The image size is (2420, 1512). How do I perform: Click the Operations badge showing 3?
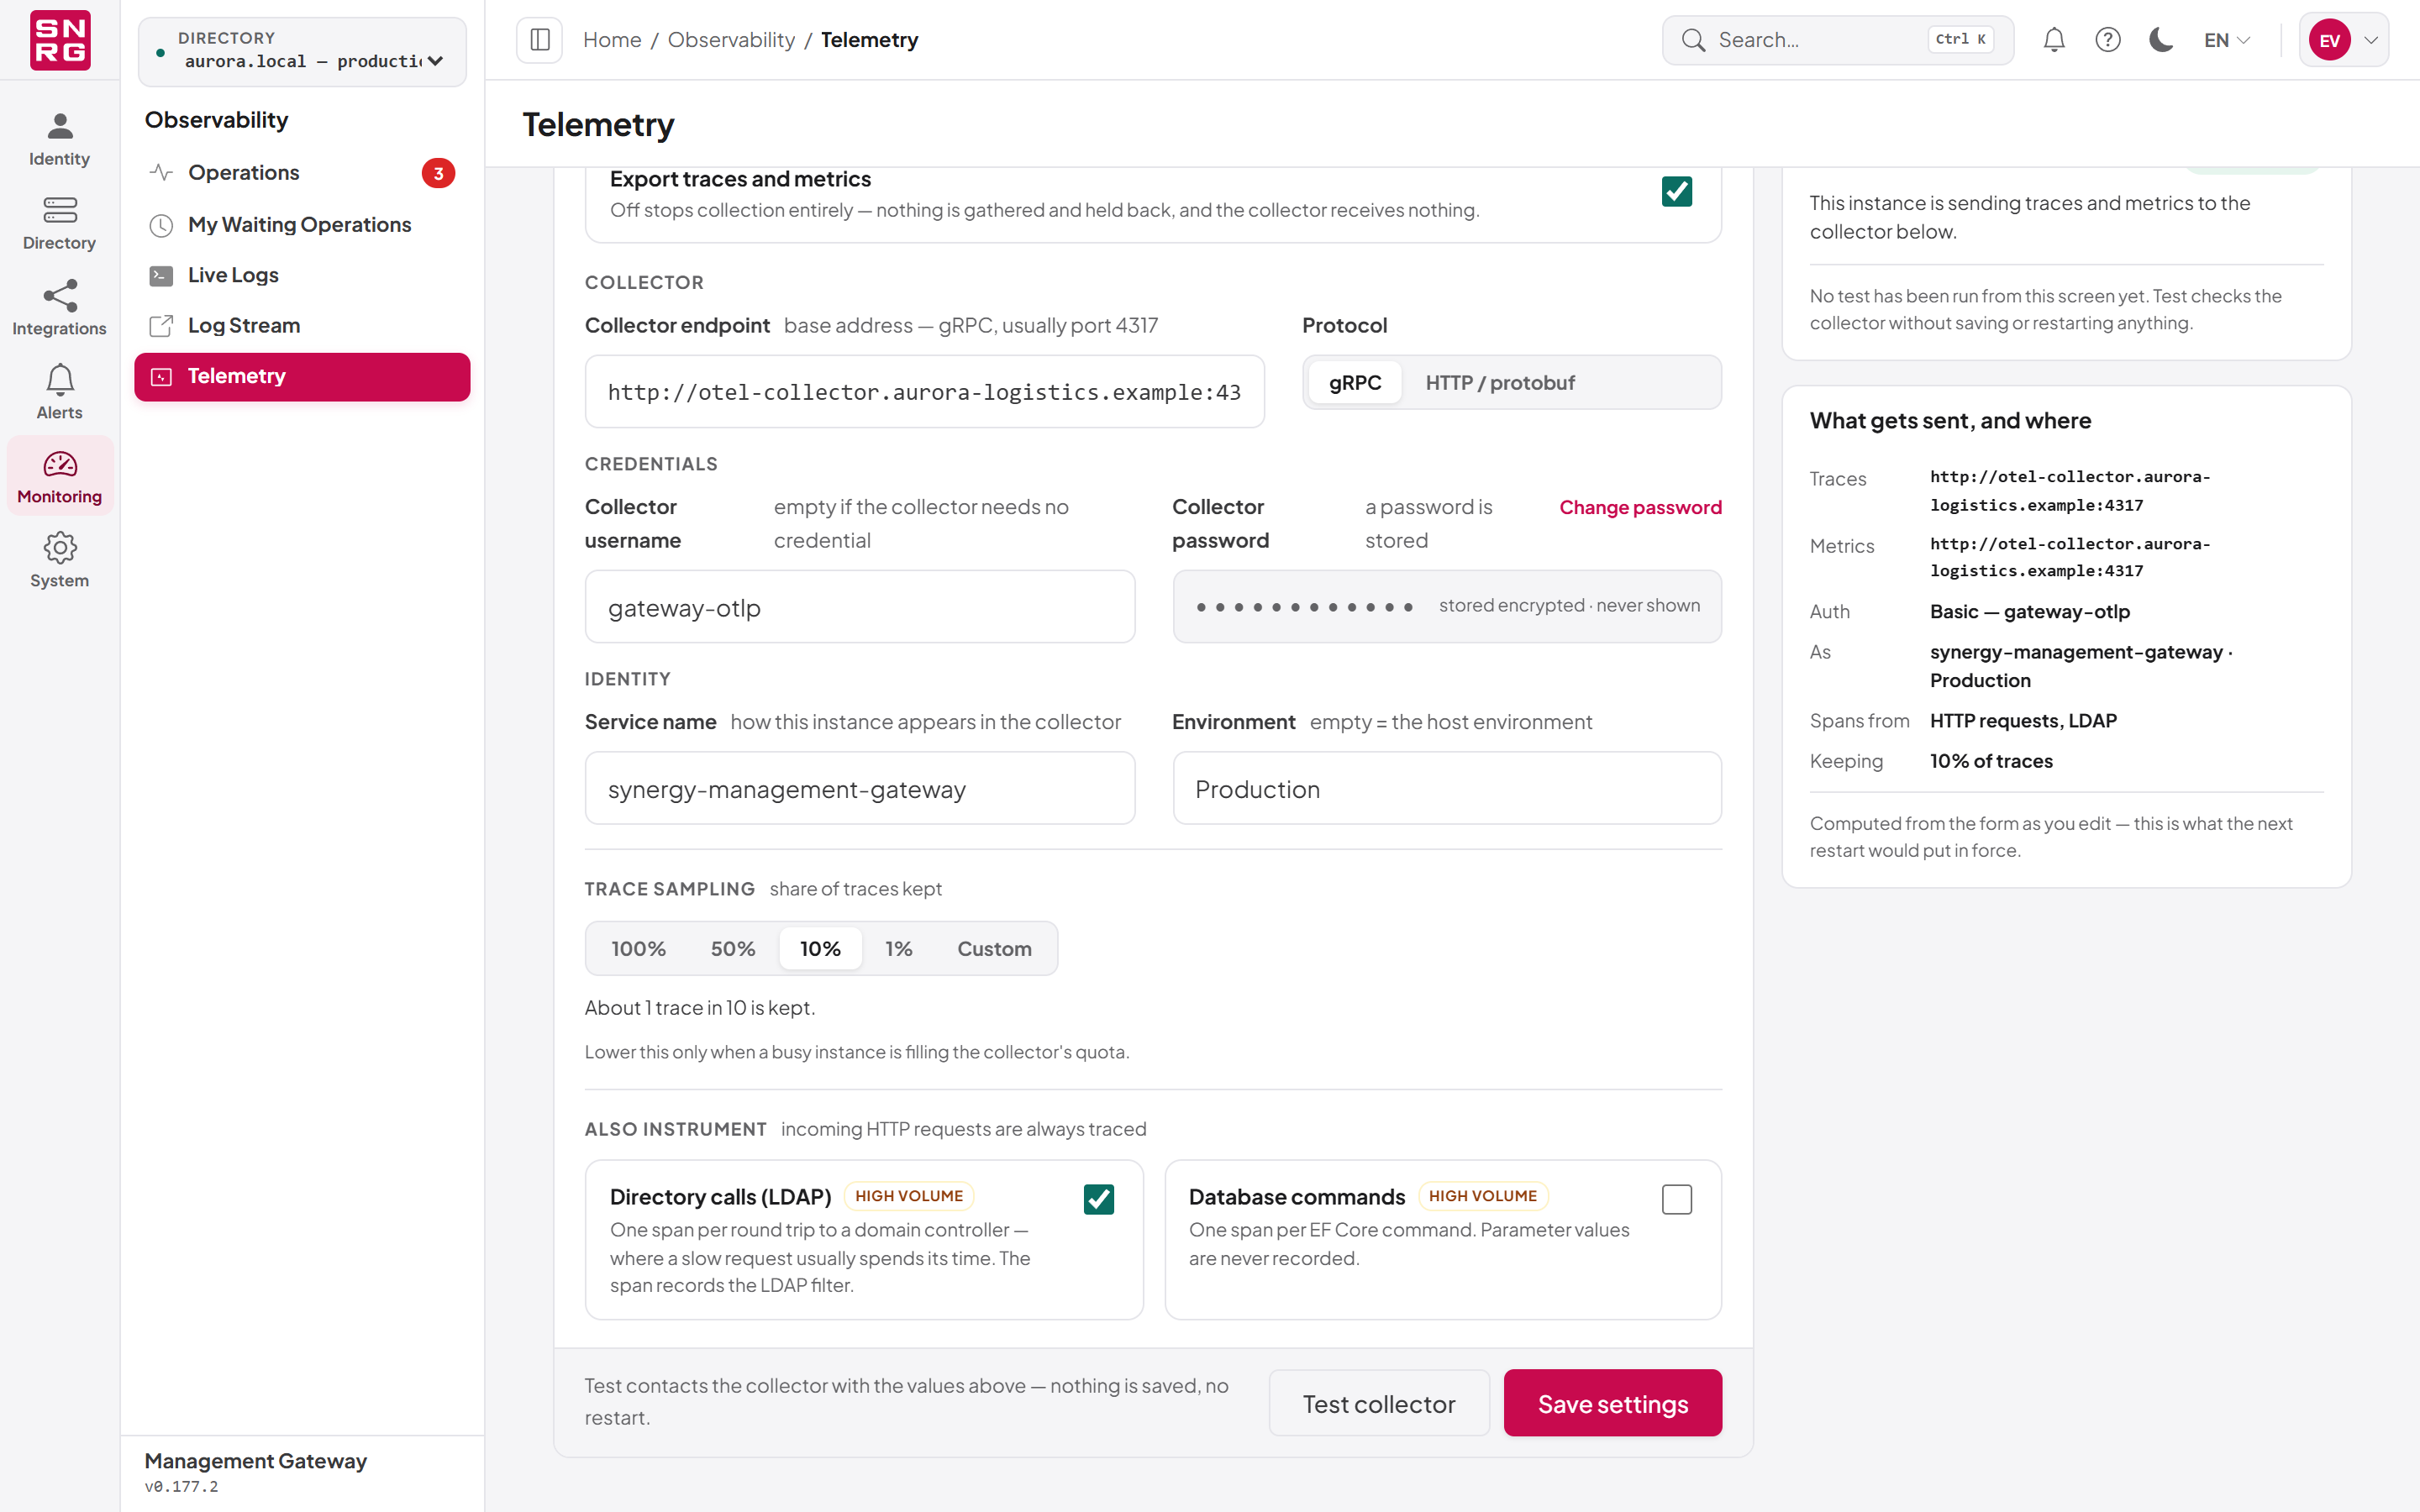click(438, 173)
